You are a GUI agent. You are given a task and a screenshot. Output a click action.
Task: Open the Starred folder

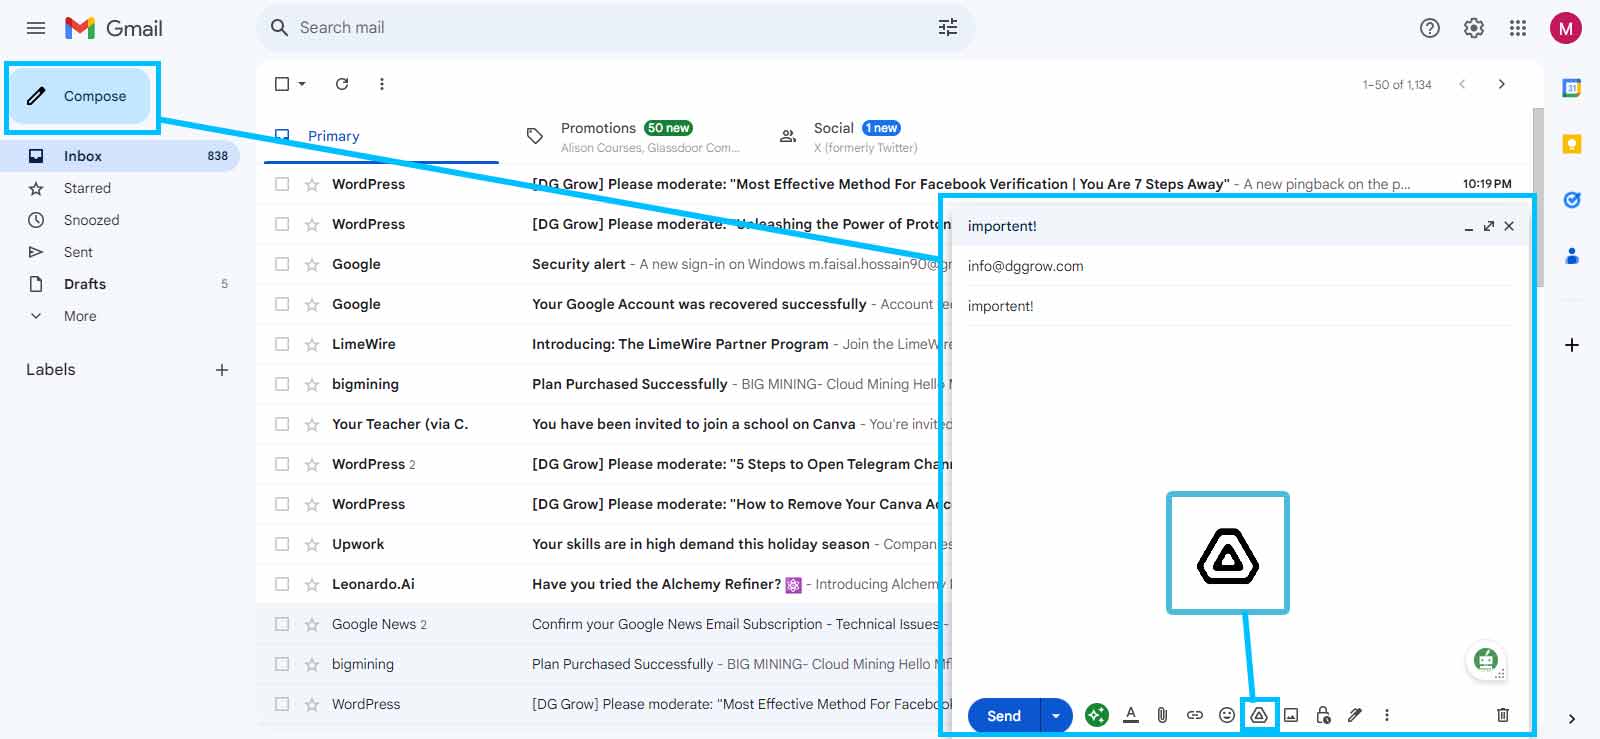[x=120, y=188]
